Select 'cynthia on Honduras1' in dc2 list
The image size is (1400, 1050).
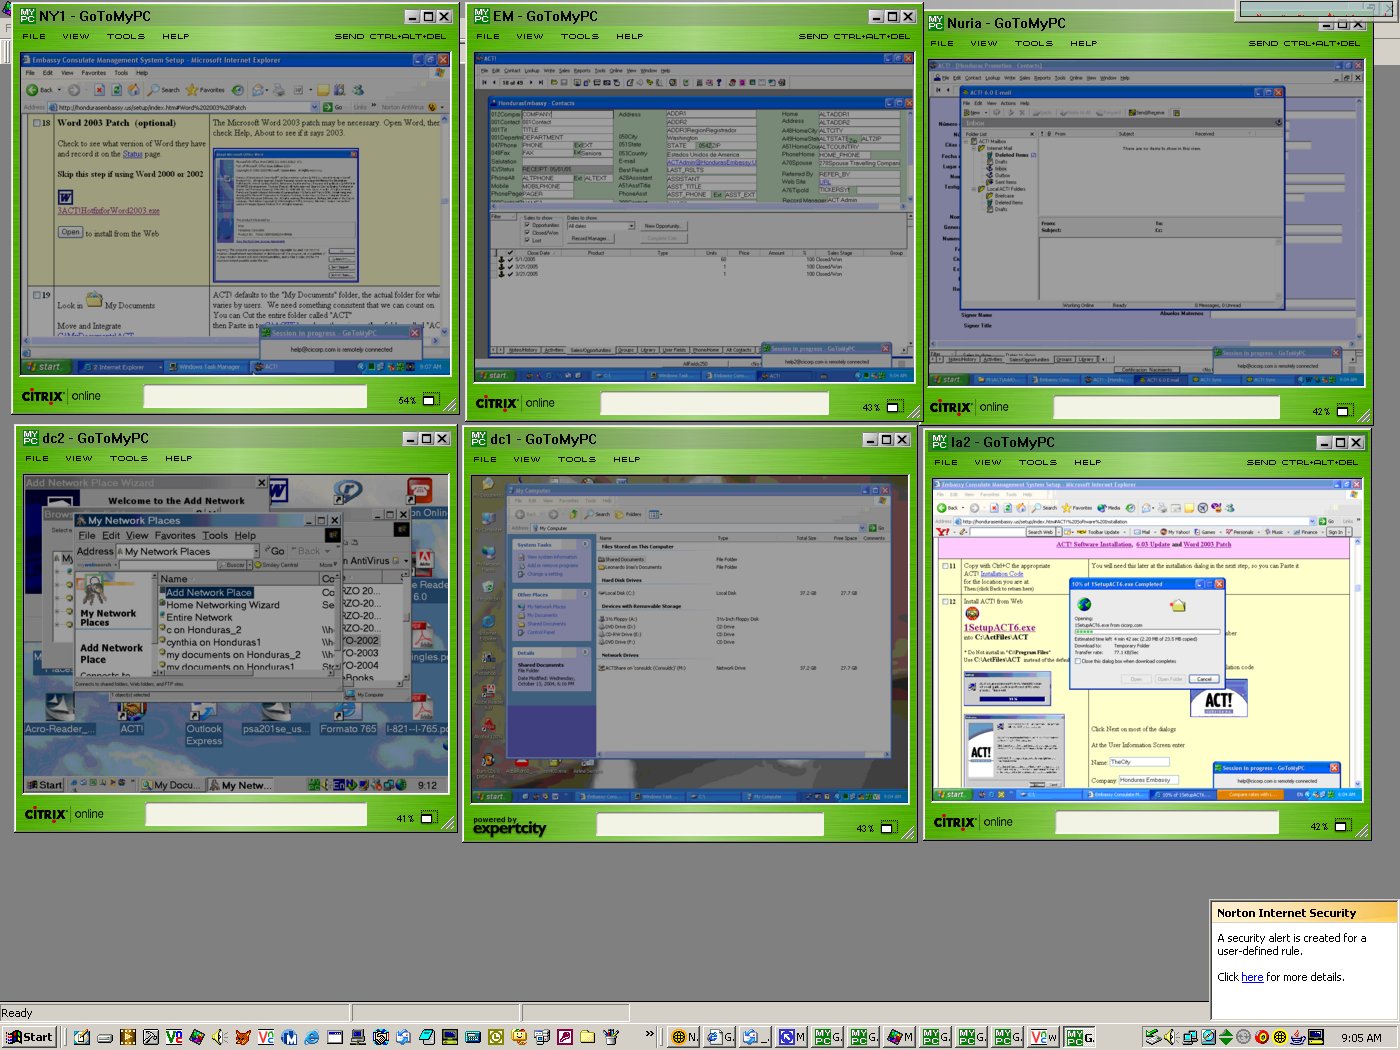(x=212, y=642)
